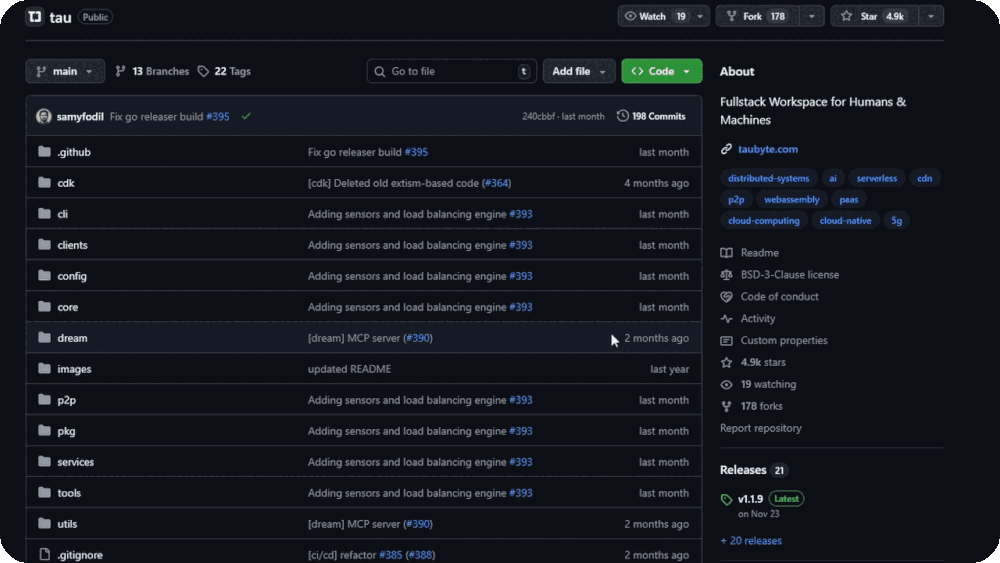Expand the Add file menu
The image size is (1000, 563).
(x=578, y=71)
